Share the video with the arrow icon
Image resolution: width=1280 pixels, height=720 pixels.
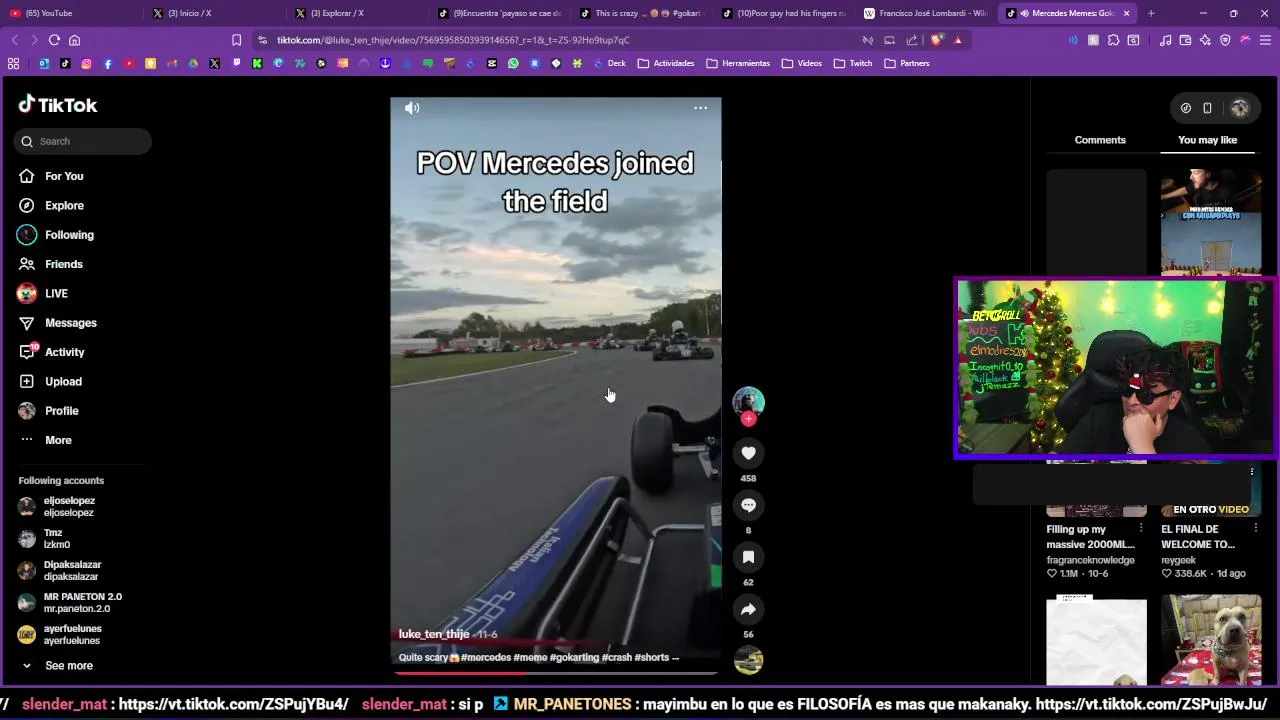coord(748,609)
